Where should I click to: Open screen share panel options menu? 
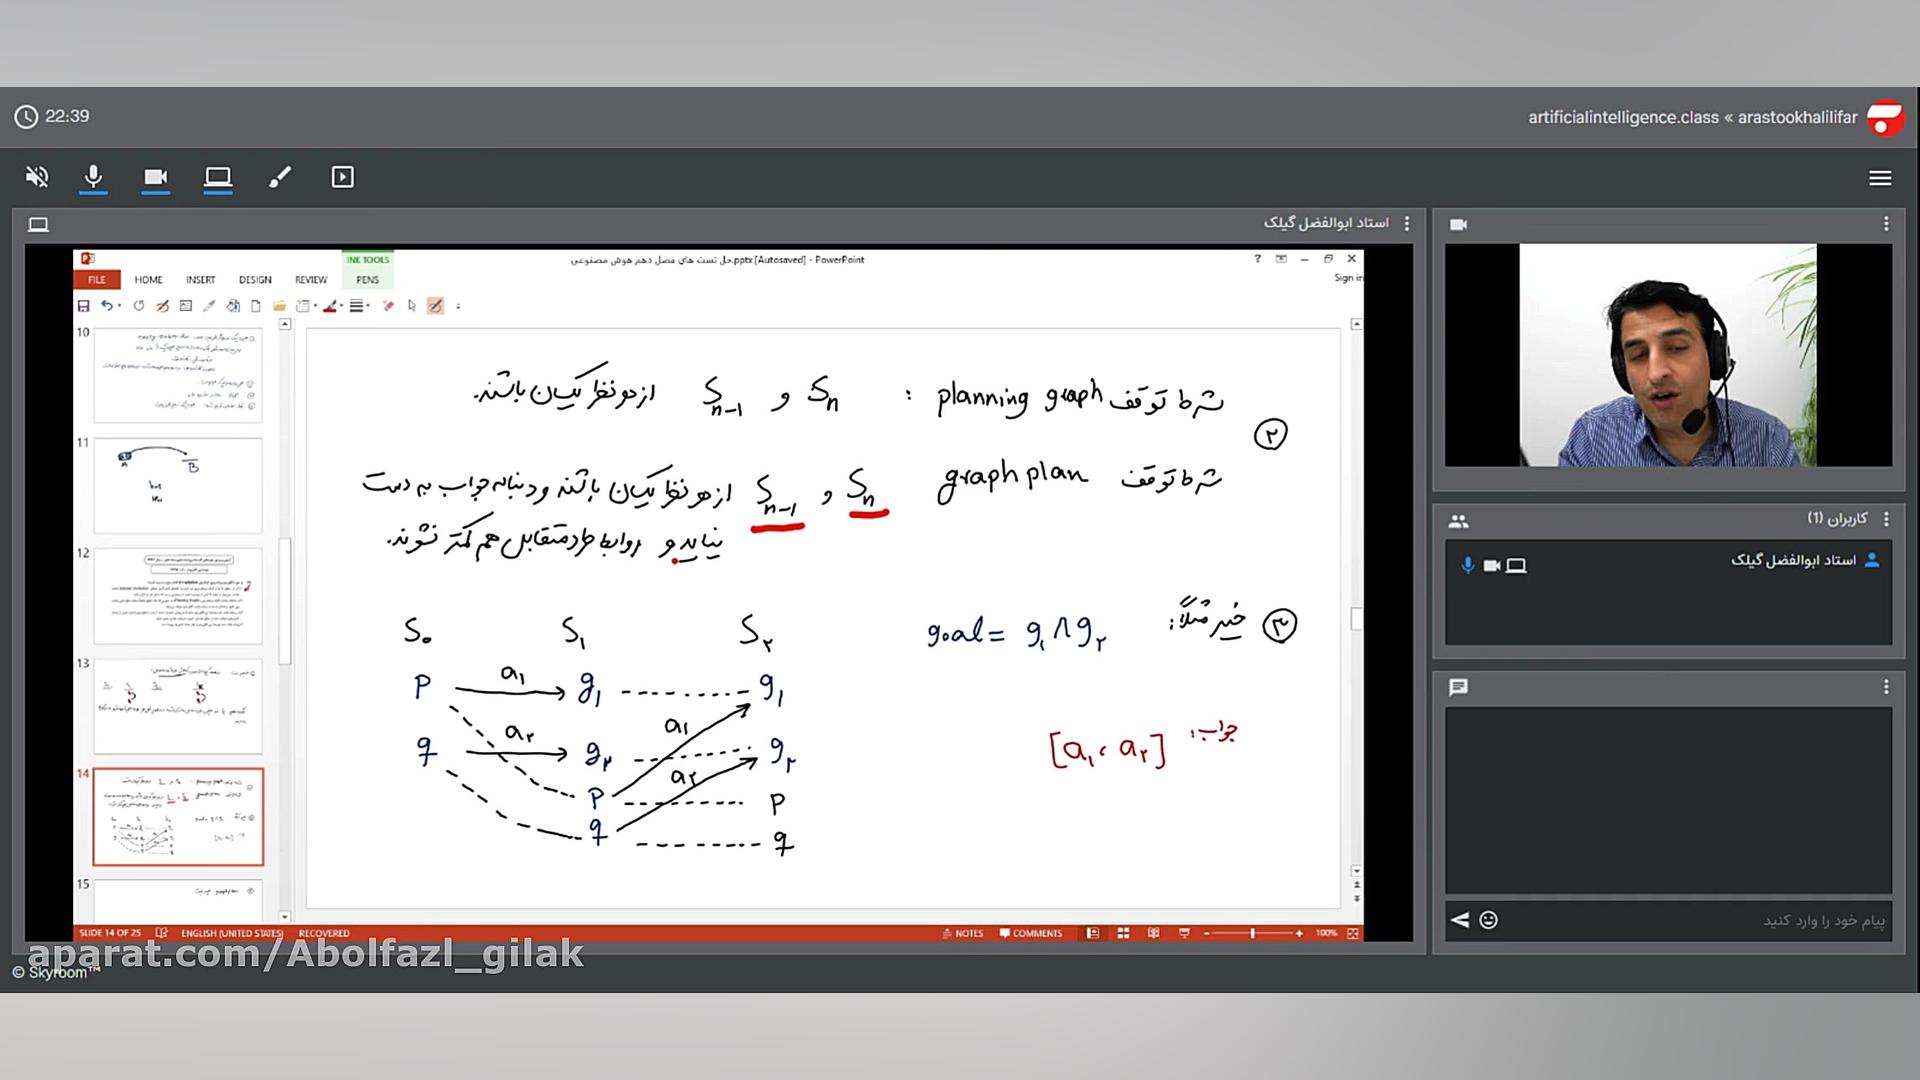tap(1407, 224)
